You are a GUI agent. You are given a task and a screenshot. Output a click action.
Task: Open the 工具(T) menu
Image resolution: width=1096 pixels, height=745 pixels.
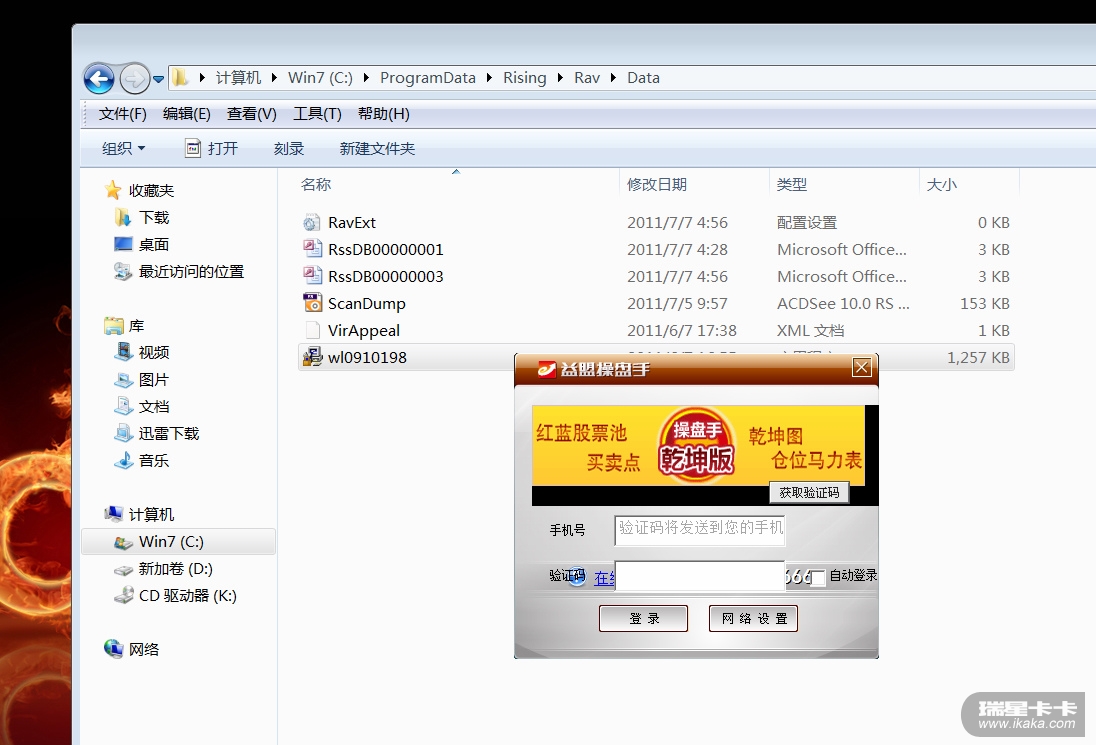click(317, 114)
